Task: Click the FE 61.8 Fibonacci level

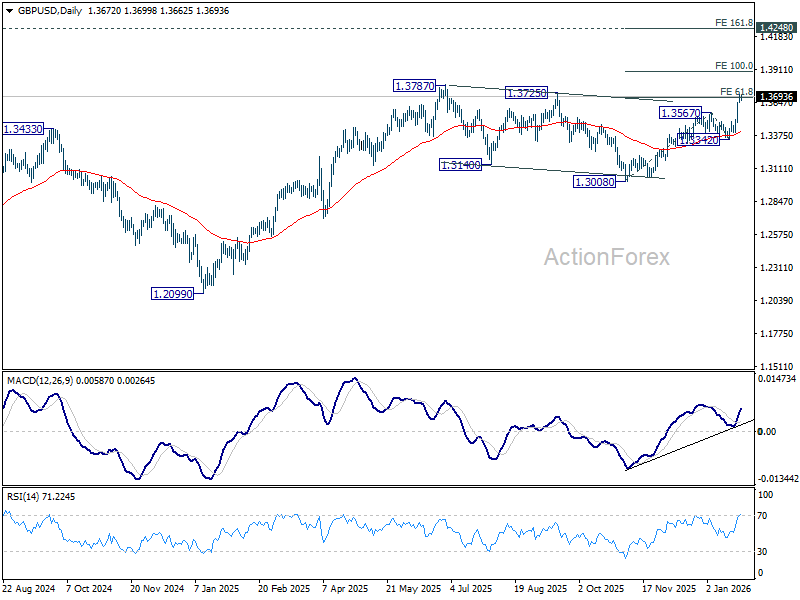Action: point(736,92)
